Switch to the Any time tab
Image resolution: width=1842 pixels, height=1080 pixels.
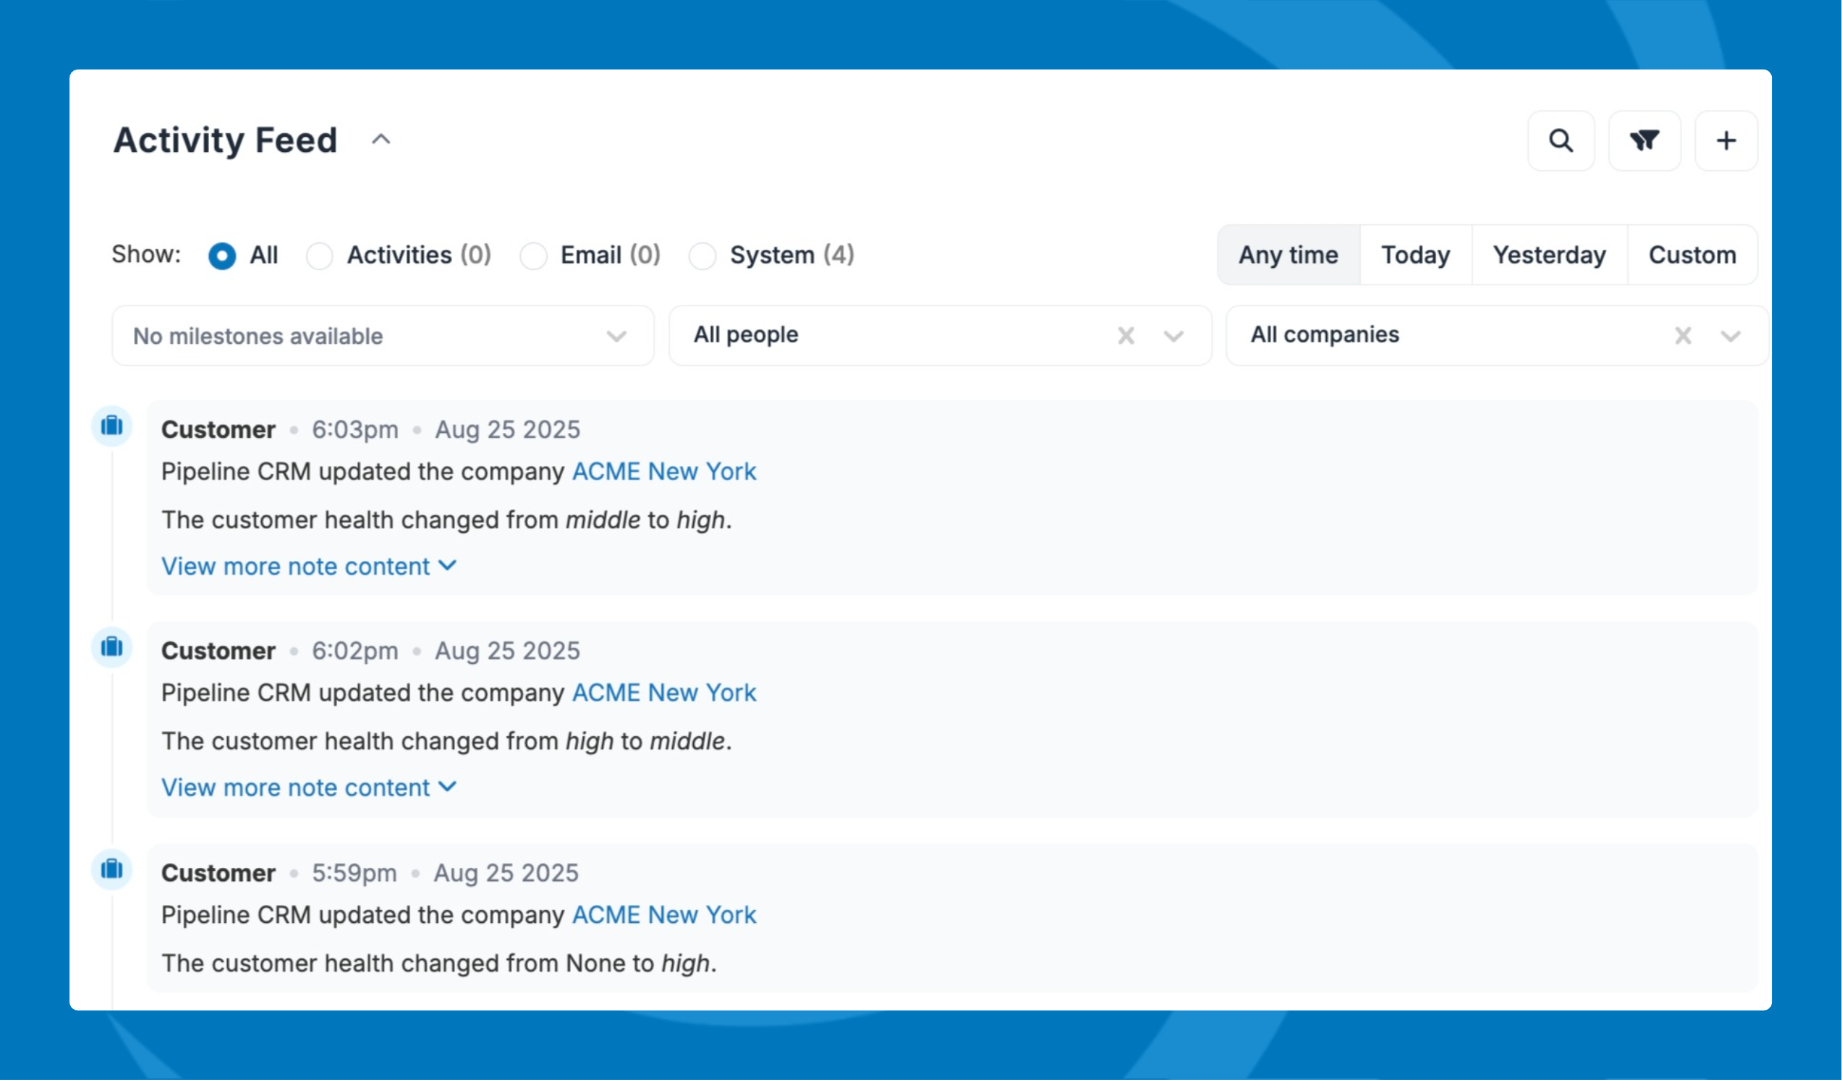(x=1288, y=255)
